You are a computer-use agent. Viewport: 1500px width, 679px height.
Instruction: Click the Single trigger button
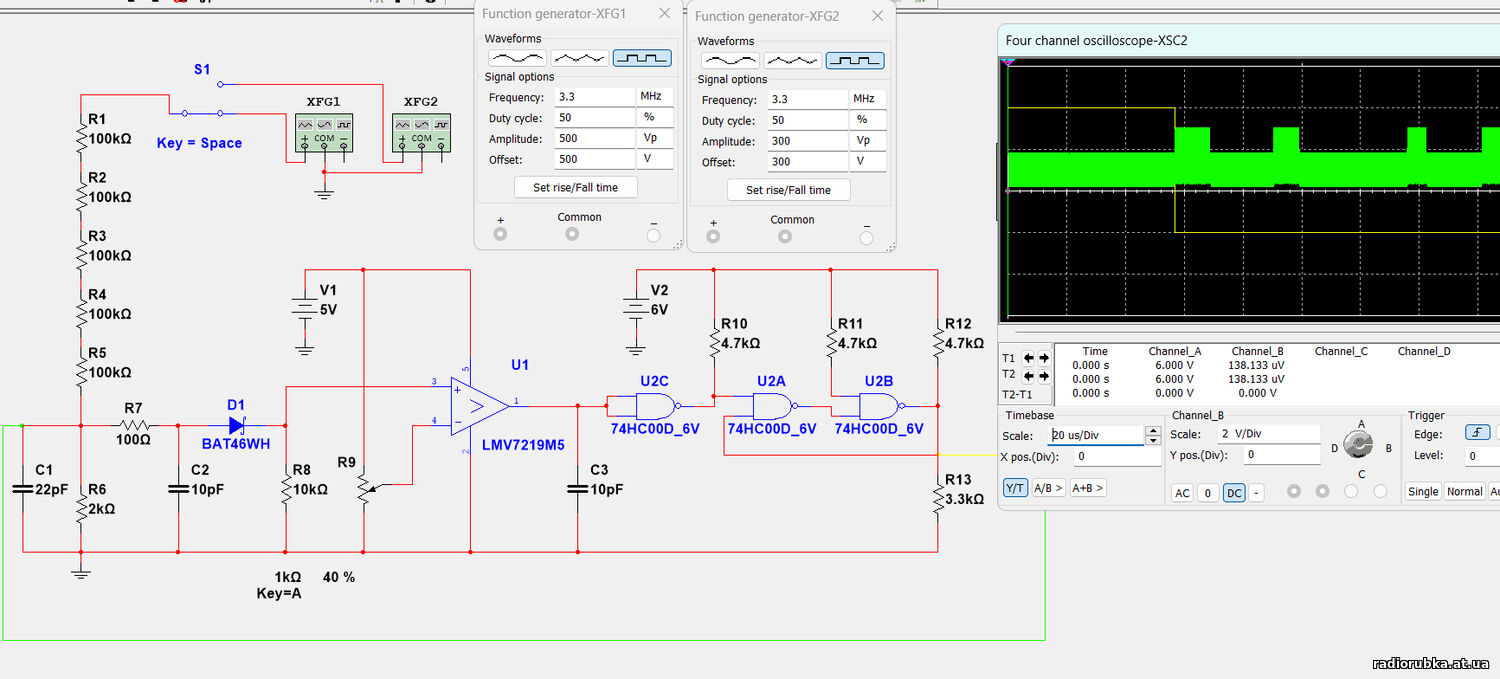1423,491
